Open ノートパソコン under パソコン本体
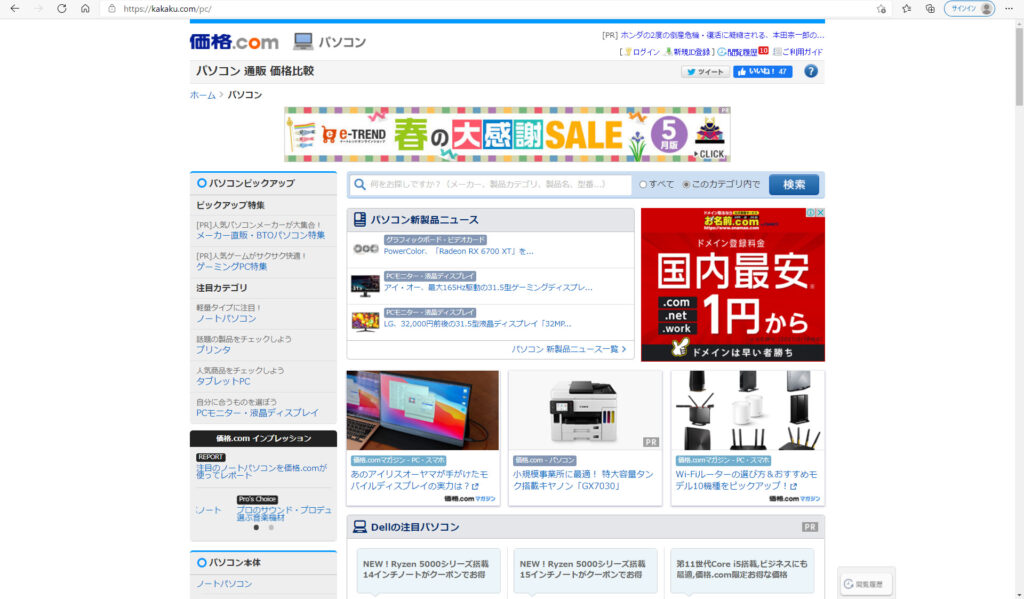1024x599 pixels. tap(224, 584)
